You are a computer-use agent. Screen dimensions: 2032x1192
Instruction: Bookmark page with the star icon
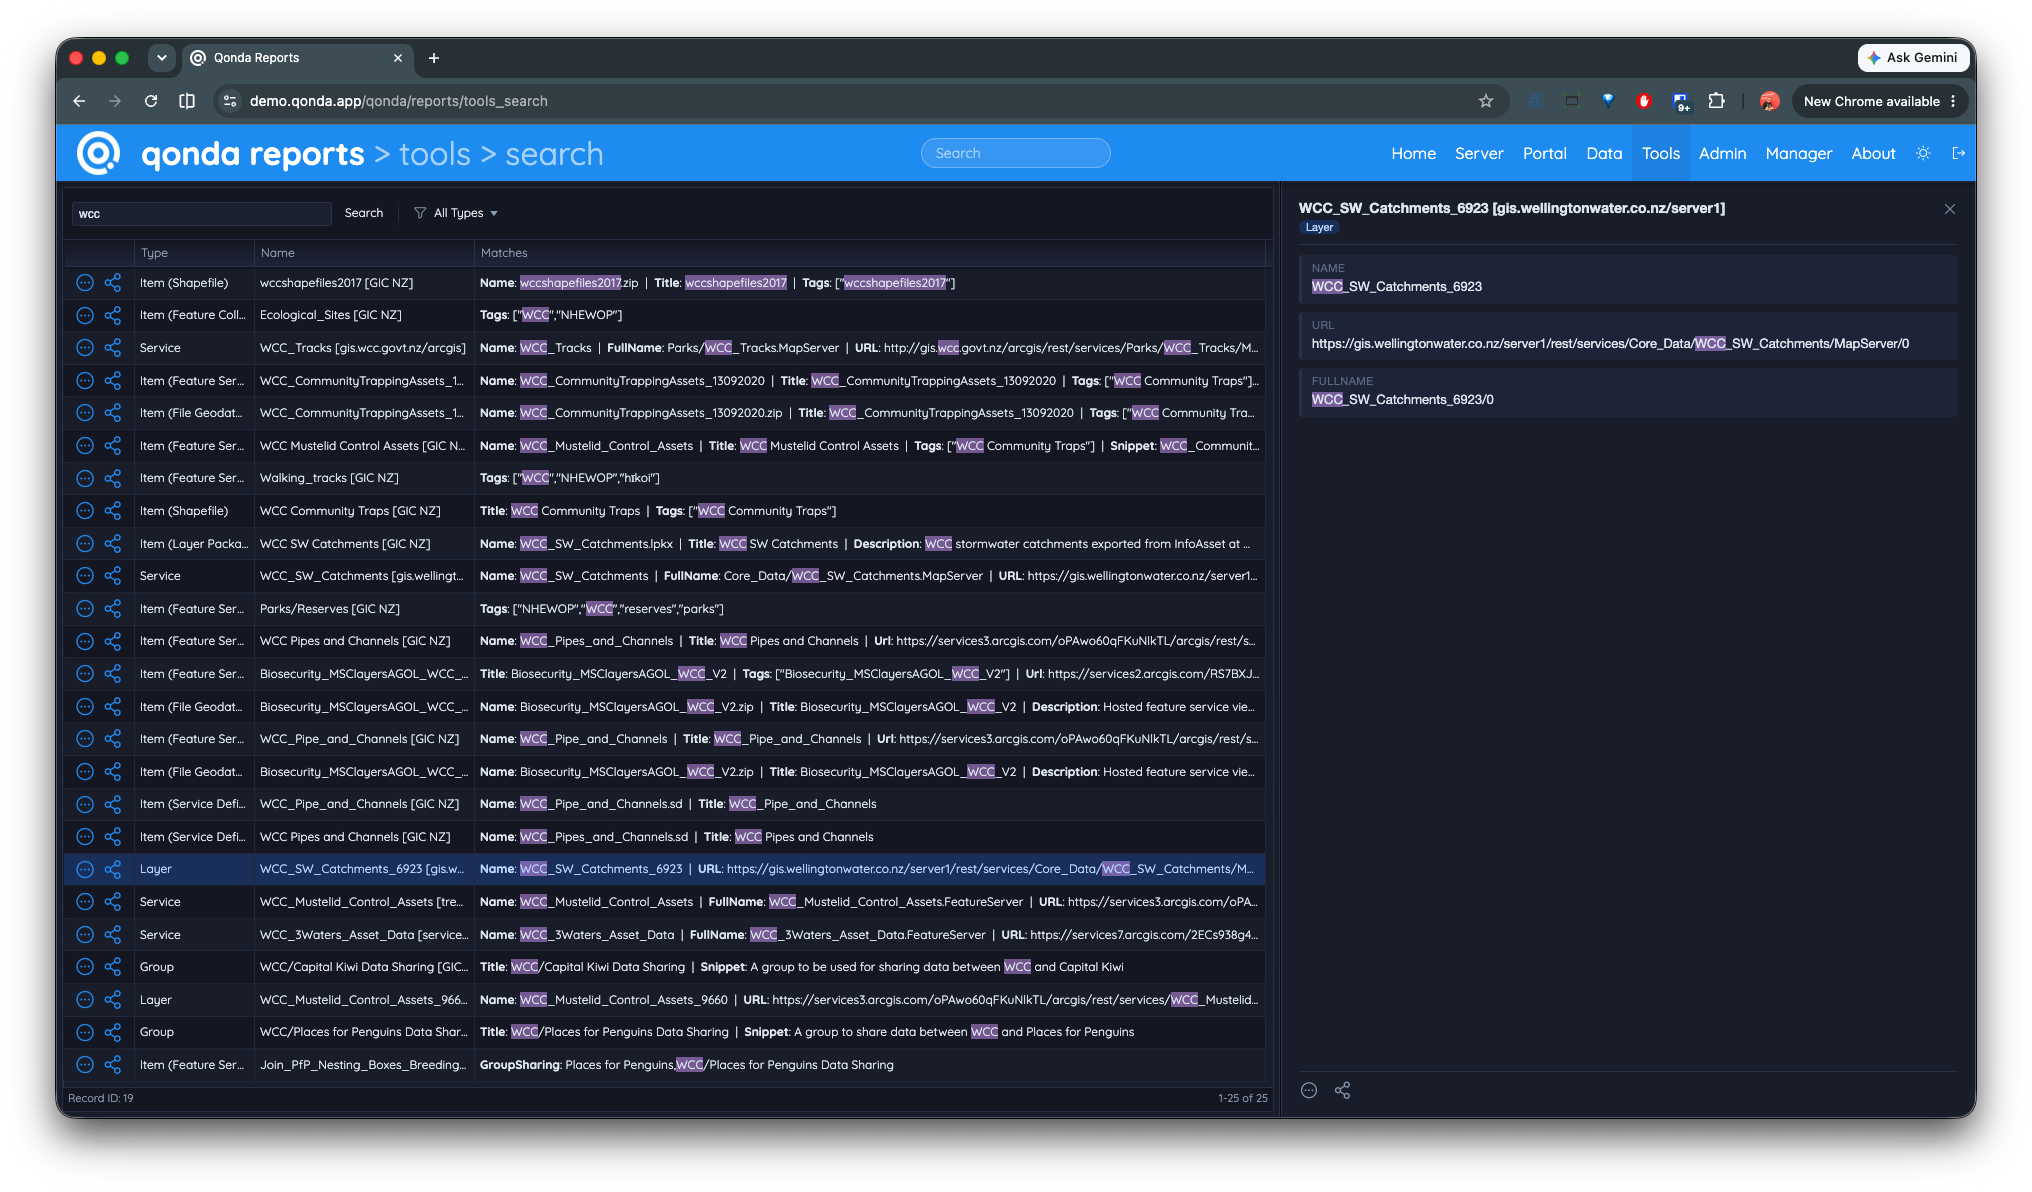tap(1486, 101)
